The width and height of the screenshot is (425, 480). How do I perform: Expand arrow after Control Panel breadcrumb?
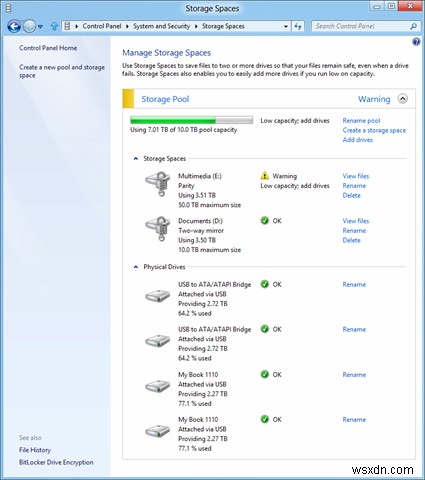tap(127, 26)
